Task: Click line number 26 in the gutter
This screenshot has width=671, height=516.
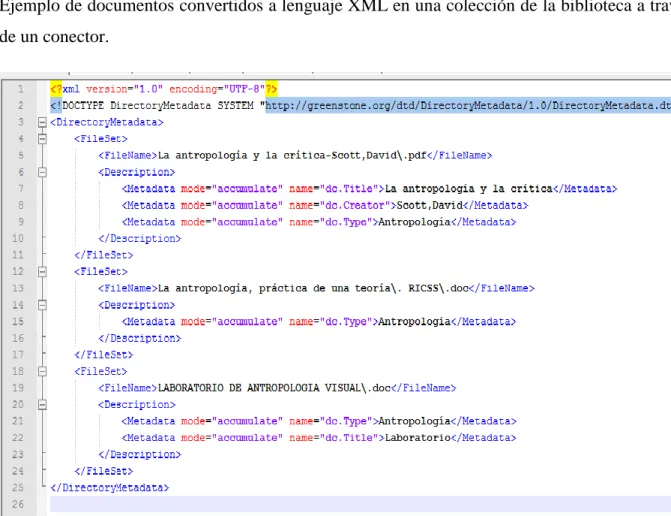Action: (x=18, y=504)
